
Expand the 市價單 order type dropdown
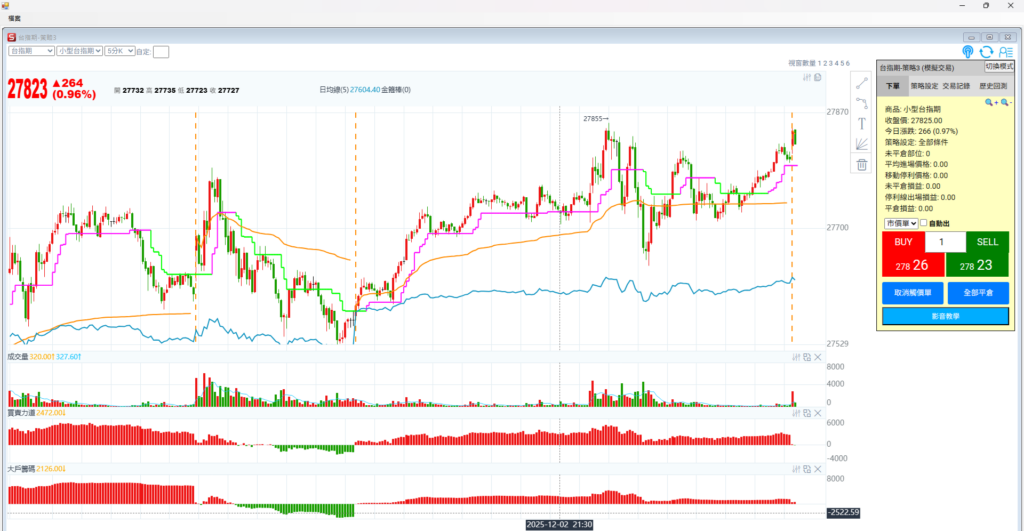pyautogui.click(x=900, y=223)
